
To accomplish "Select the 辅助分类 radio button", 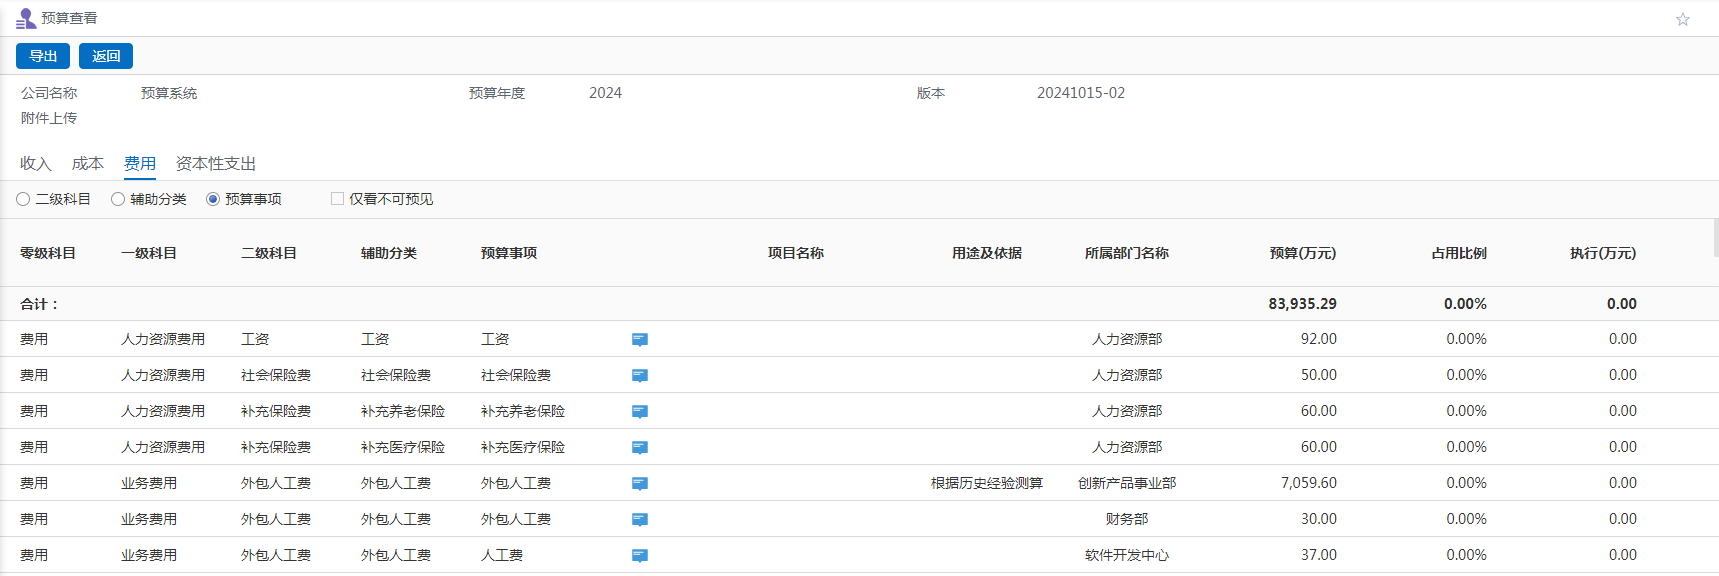I will pos(118,199).
